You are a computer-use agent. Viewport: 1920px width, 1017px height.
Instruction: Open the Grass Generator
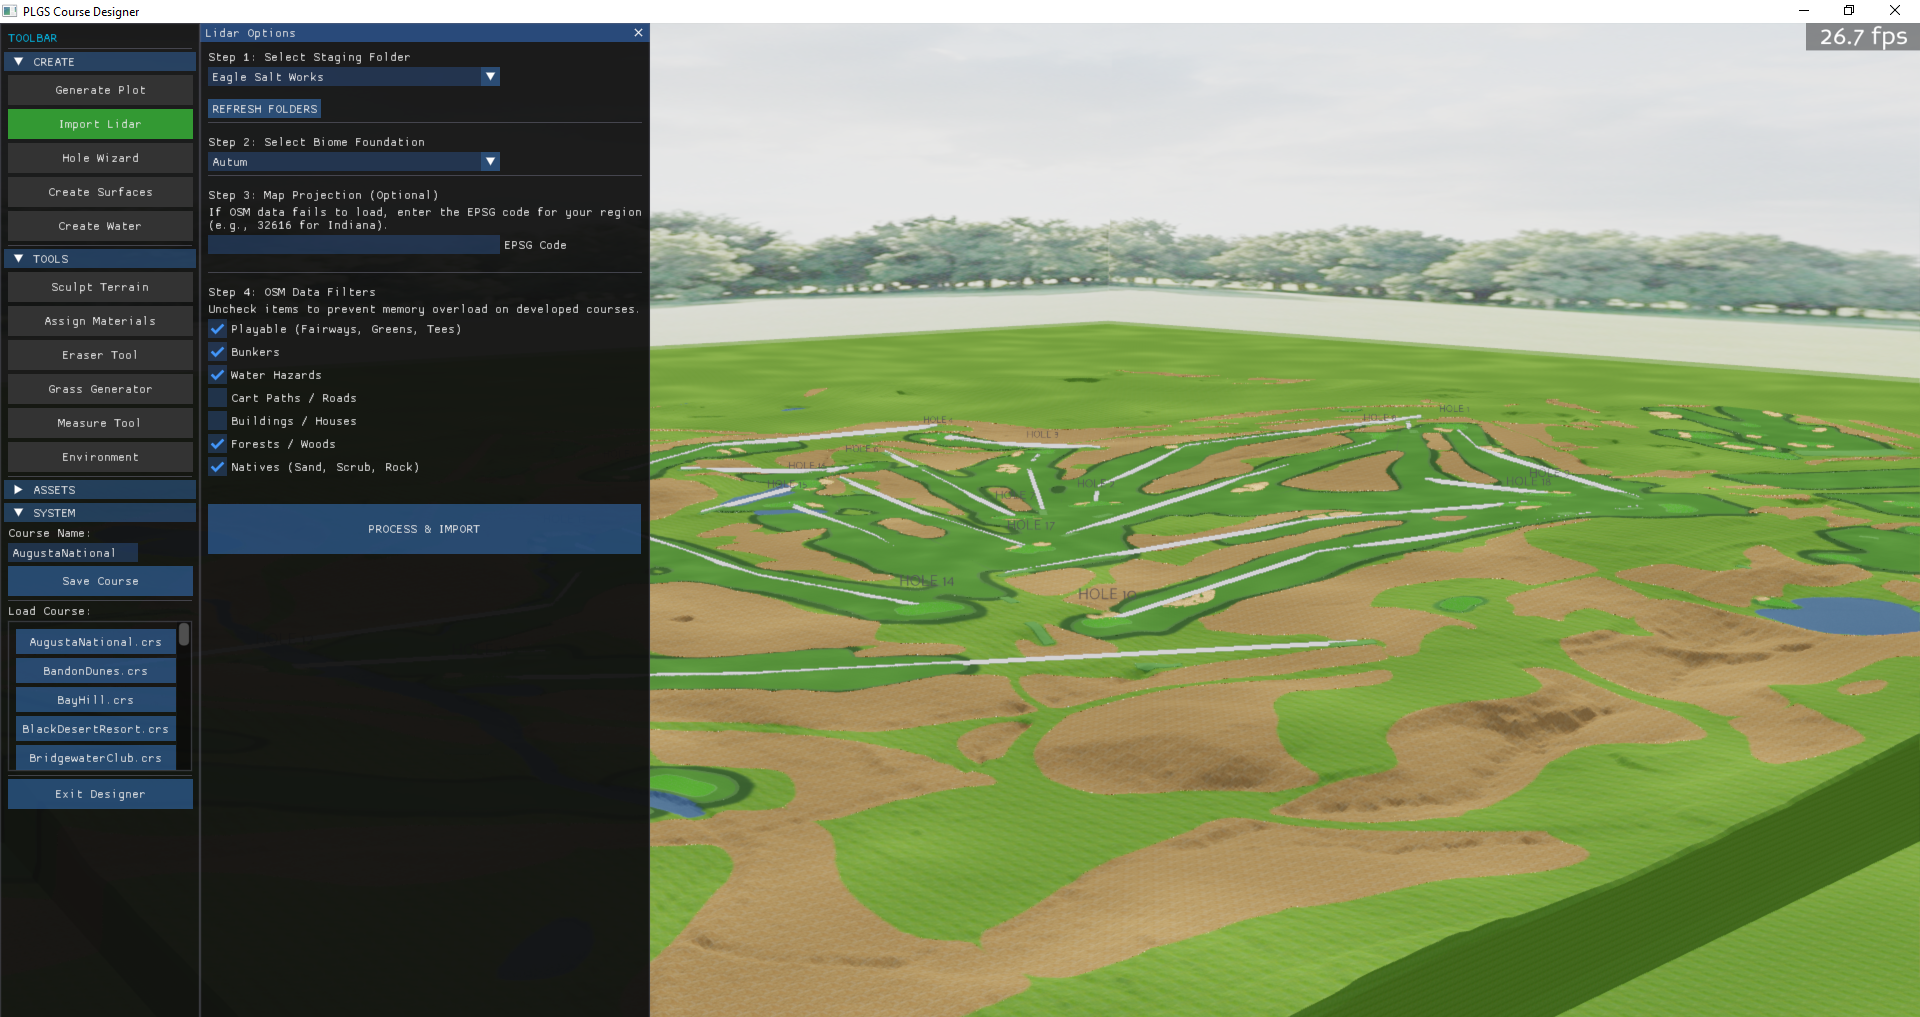100,389
